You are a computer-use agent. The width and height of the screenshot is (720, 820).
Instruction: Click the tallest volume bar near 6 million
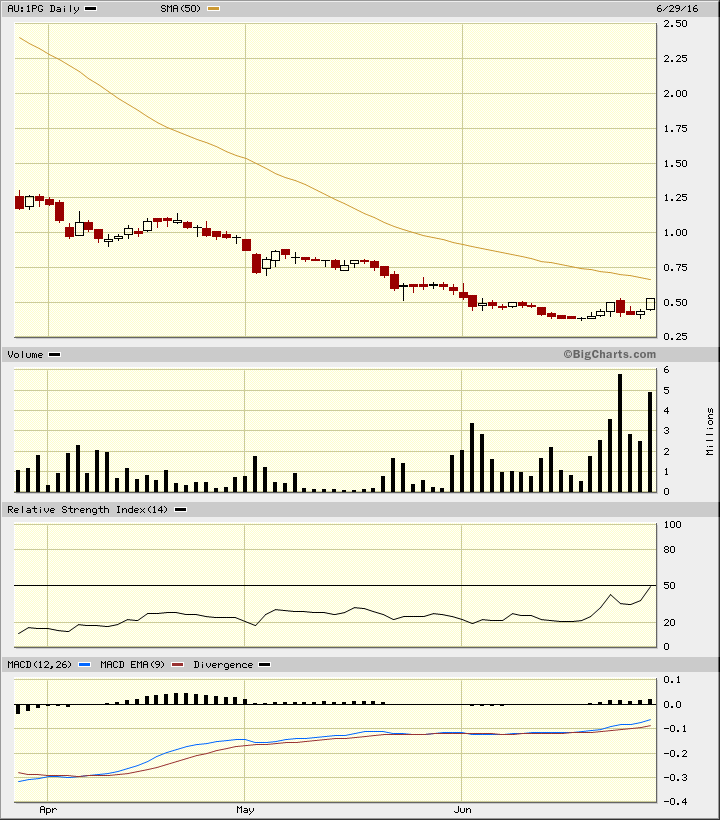tap(620, 433)
